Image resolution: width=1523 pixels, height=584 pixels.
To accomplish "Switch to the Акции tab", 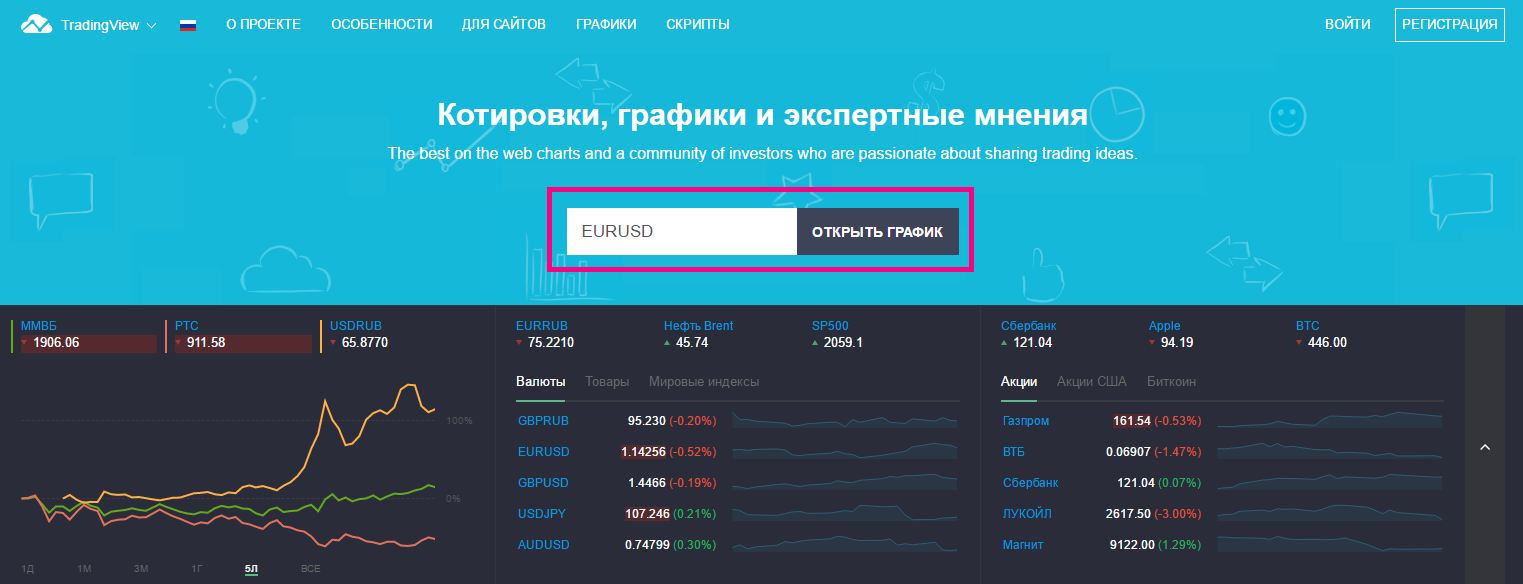I will [1019, 381].
